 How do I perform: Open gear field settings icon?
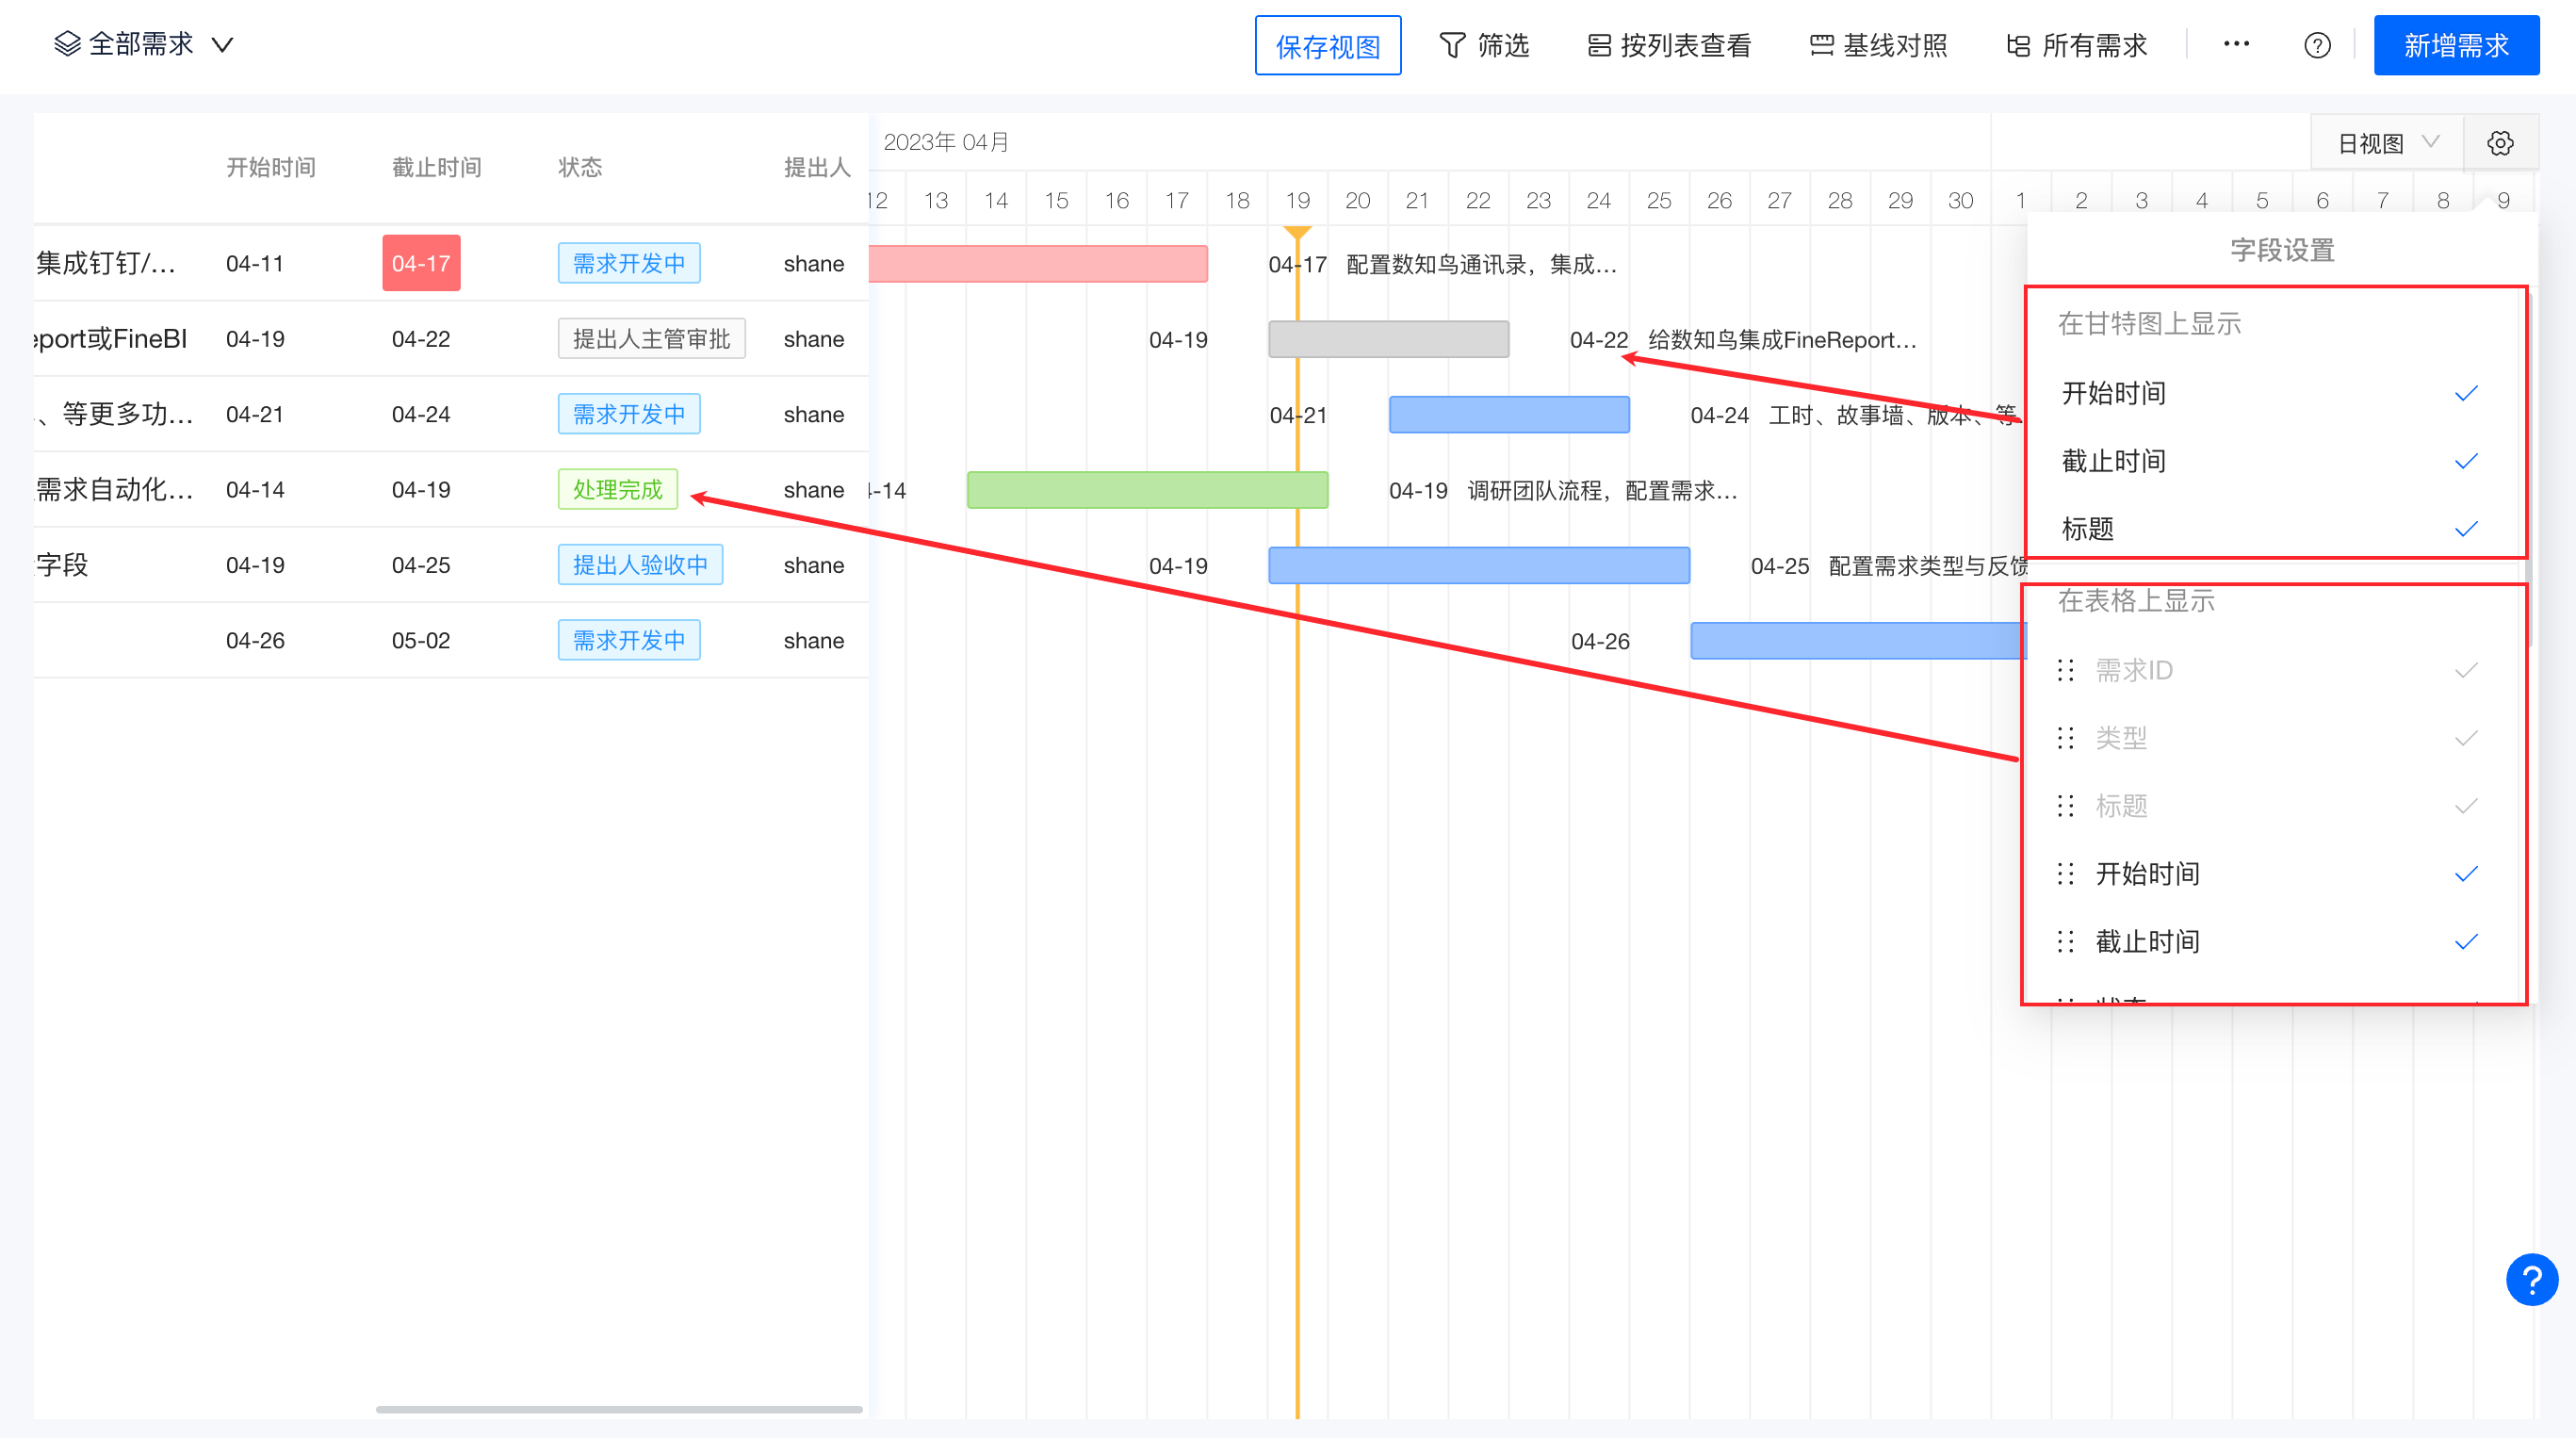(2500, 143)
